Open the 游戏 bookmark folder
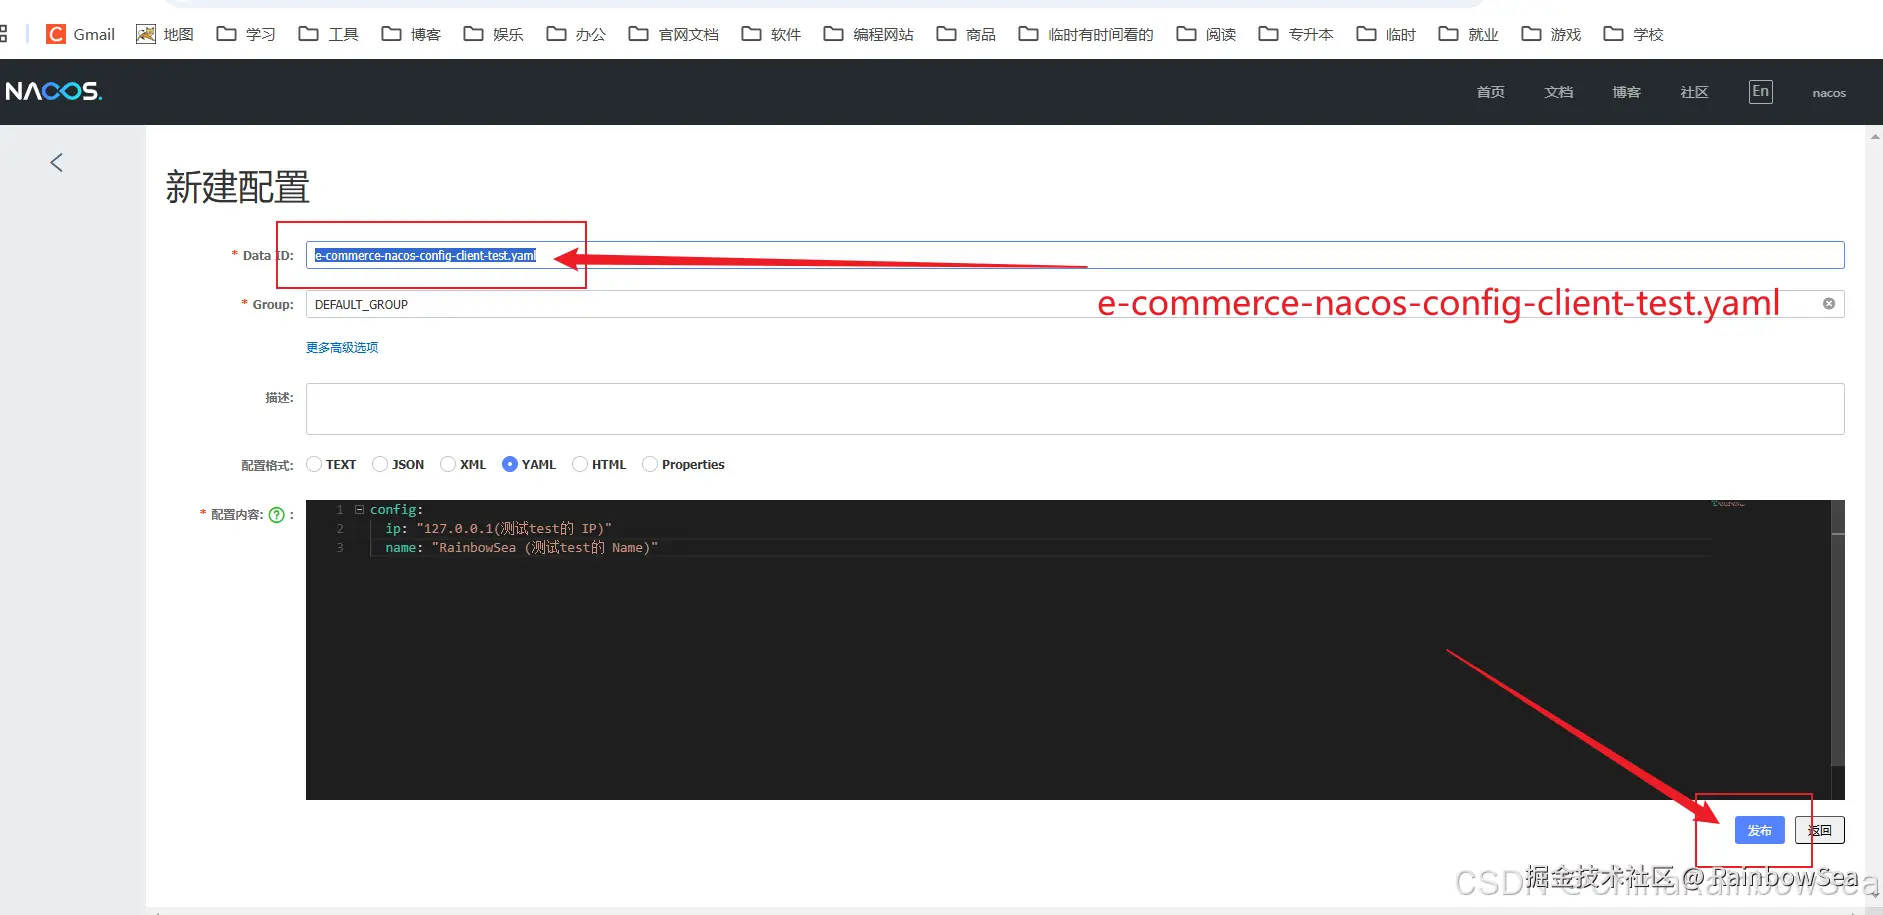Image resolution: width=1883 pixels, height=915 pixels. tap(1551, 34)
